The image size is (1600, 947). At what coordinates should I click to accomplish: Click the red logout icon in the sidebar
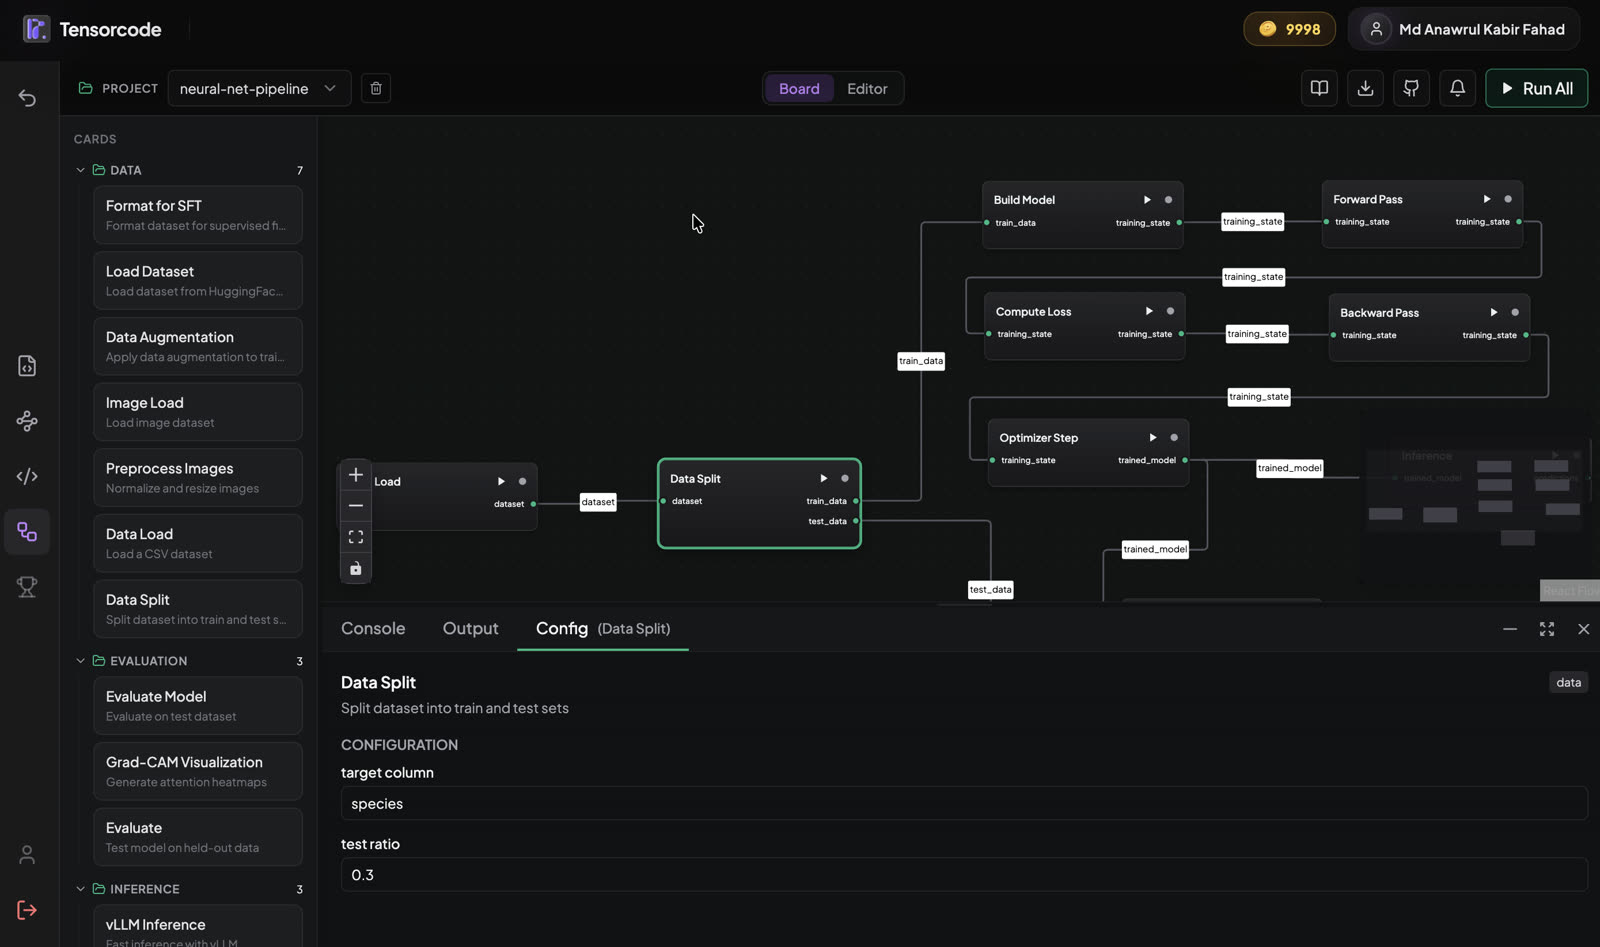27,910
